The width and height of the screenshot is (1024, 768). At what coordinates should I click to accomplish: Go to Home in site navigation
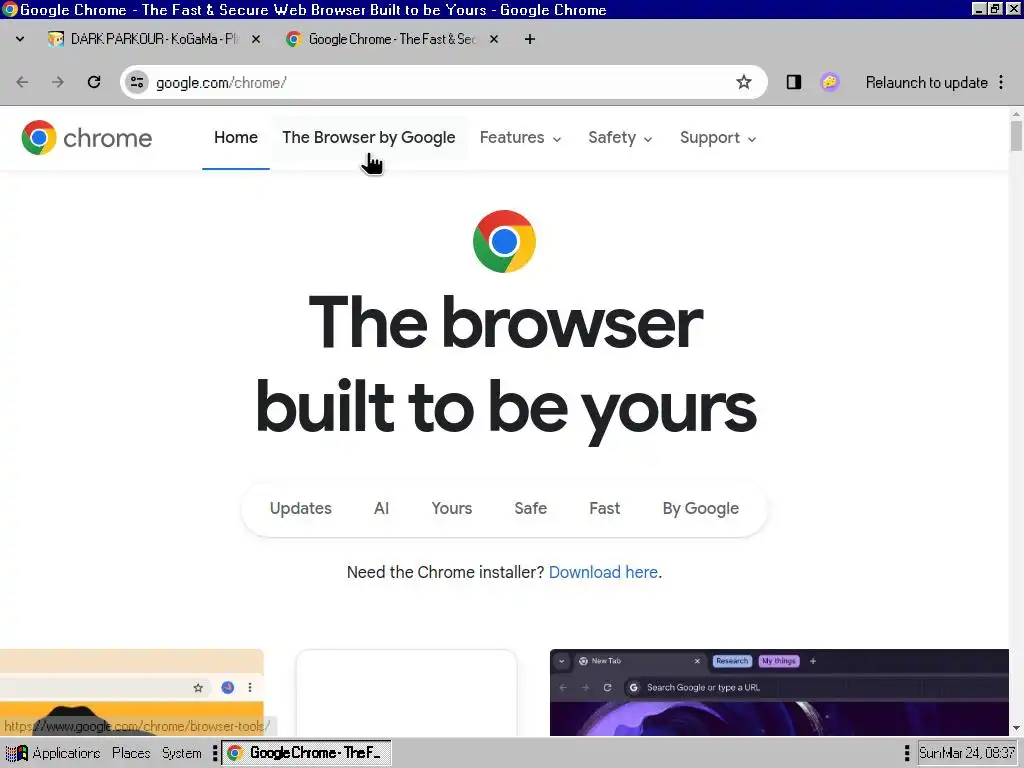click(236, 138)
